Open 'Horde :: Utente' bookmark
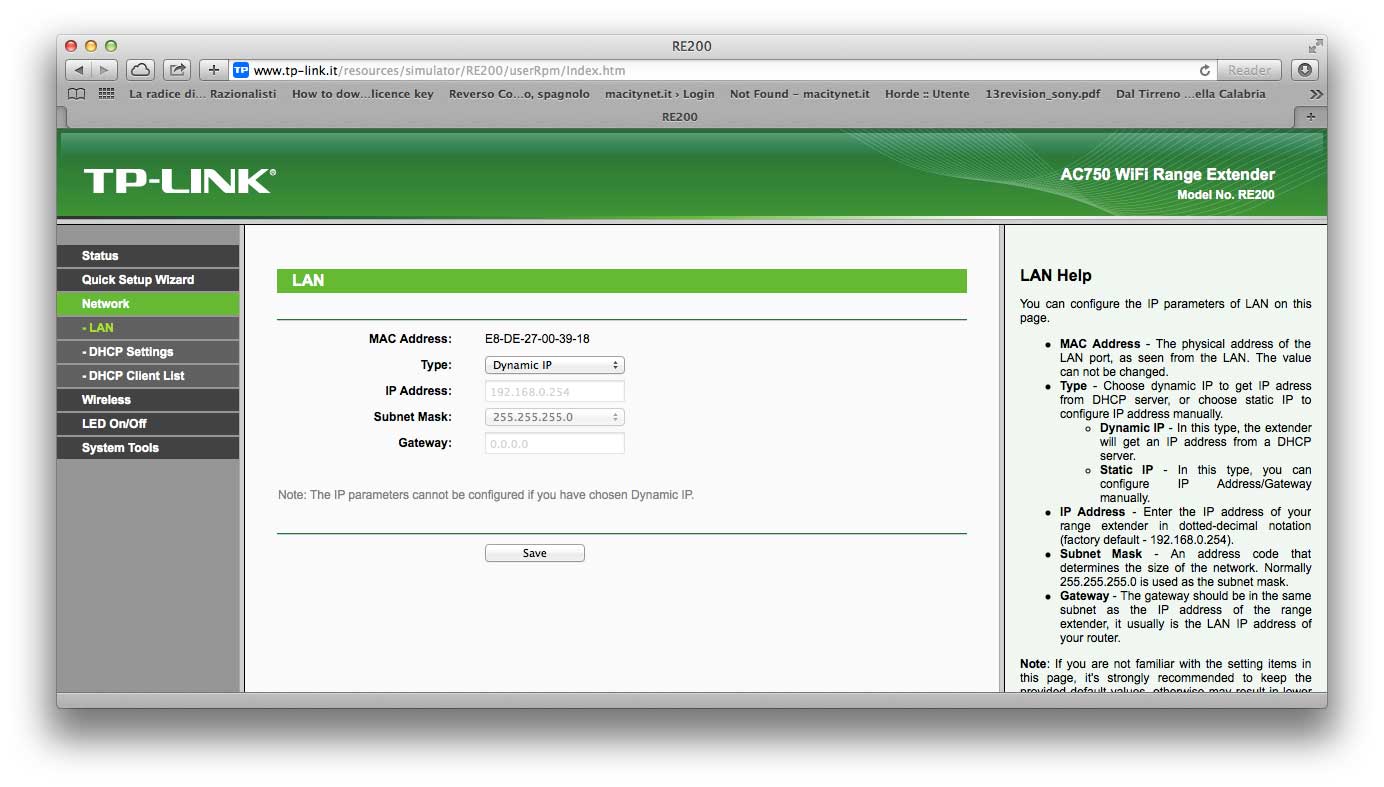This screenshot has height=787, width=1384. pos(927,94)
